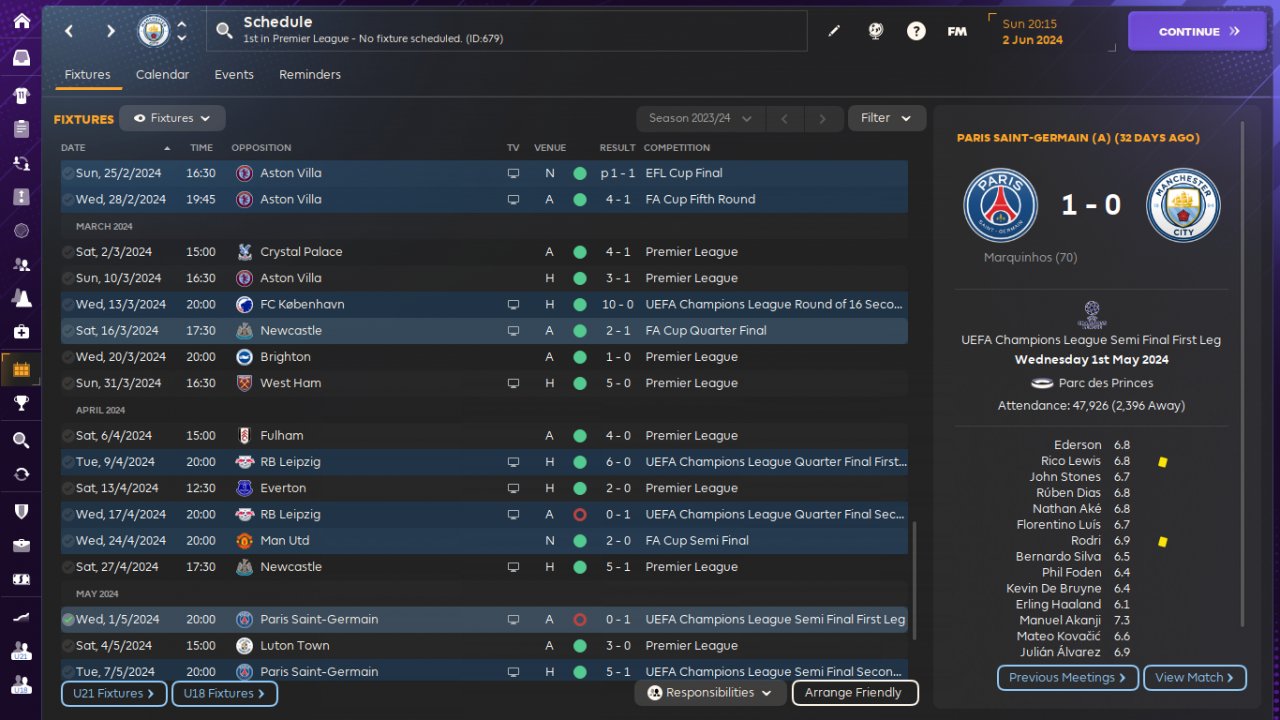Open the Squad shirt icon in the sidebar
Viewport: 1280px width, 720px height.
coord(21,95)
